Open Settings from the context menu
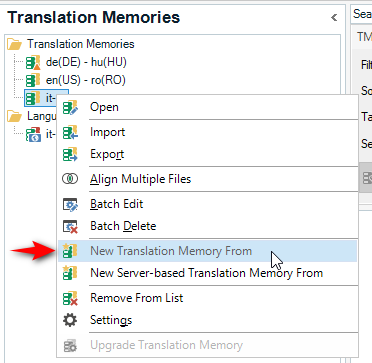Viewport: 372px width, 363px height. coord(207,320)
